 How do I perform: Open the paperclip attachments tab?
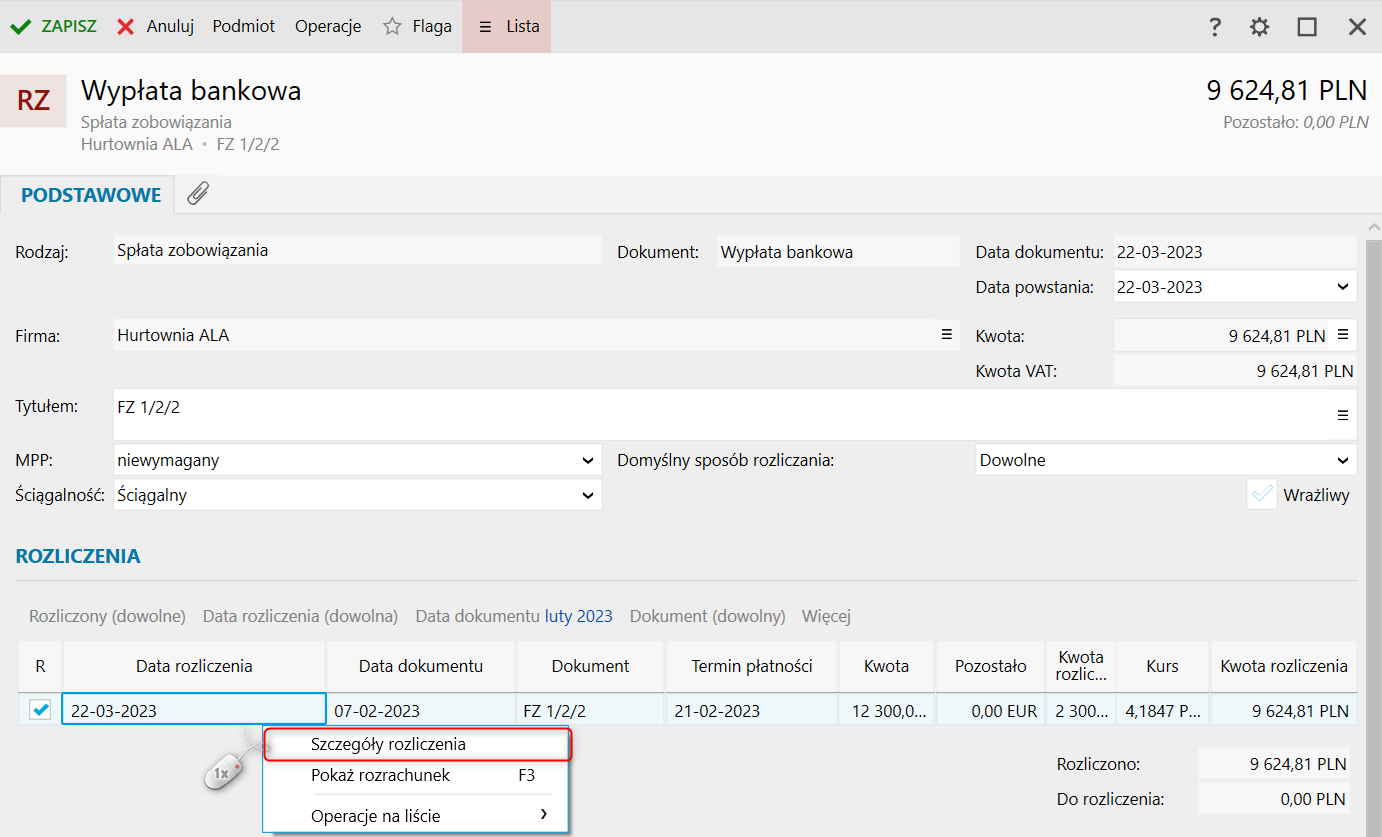pyautogui.click(x=198, y=194)
